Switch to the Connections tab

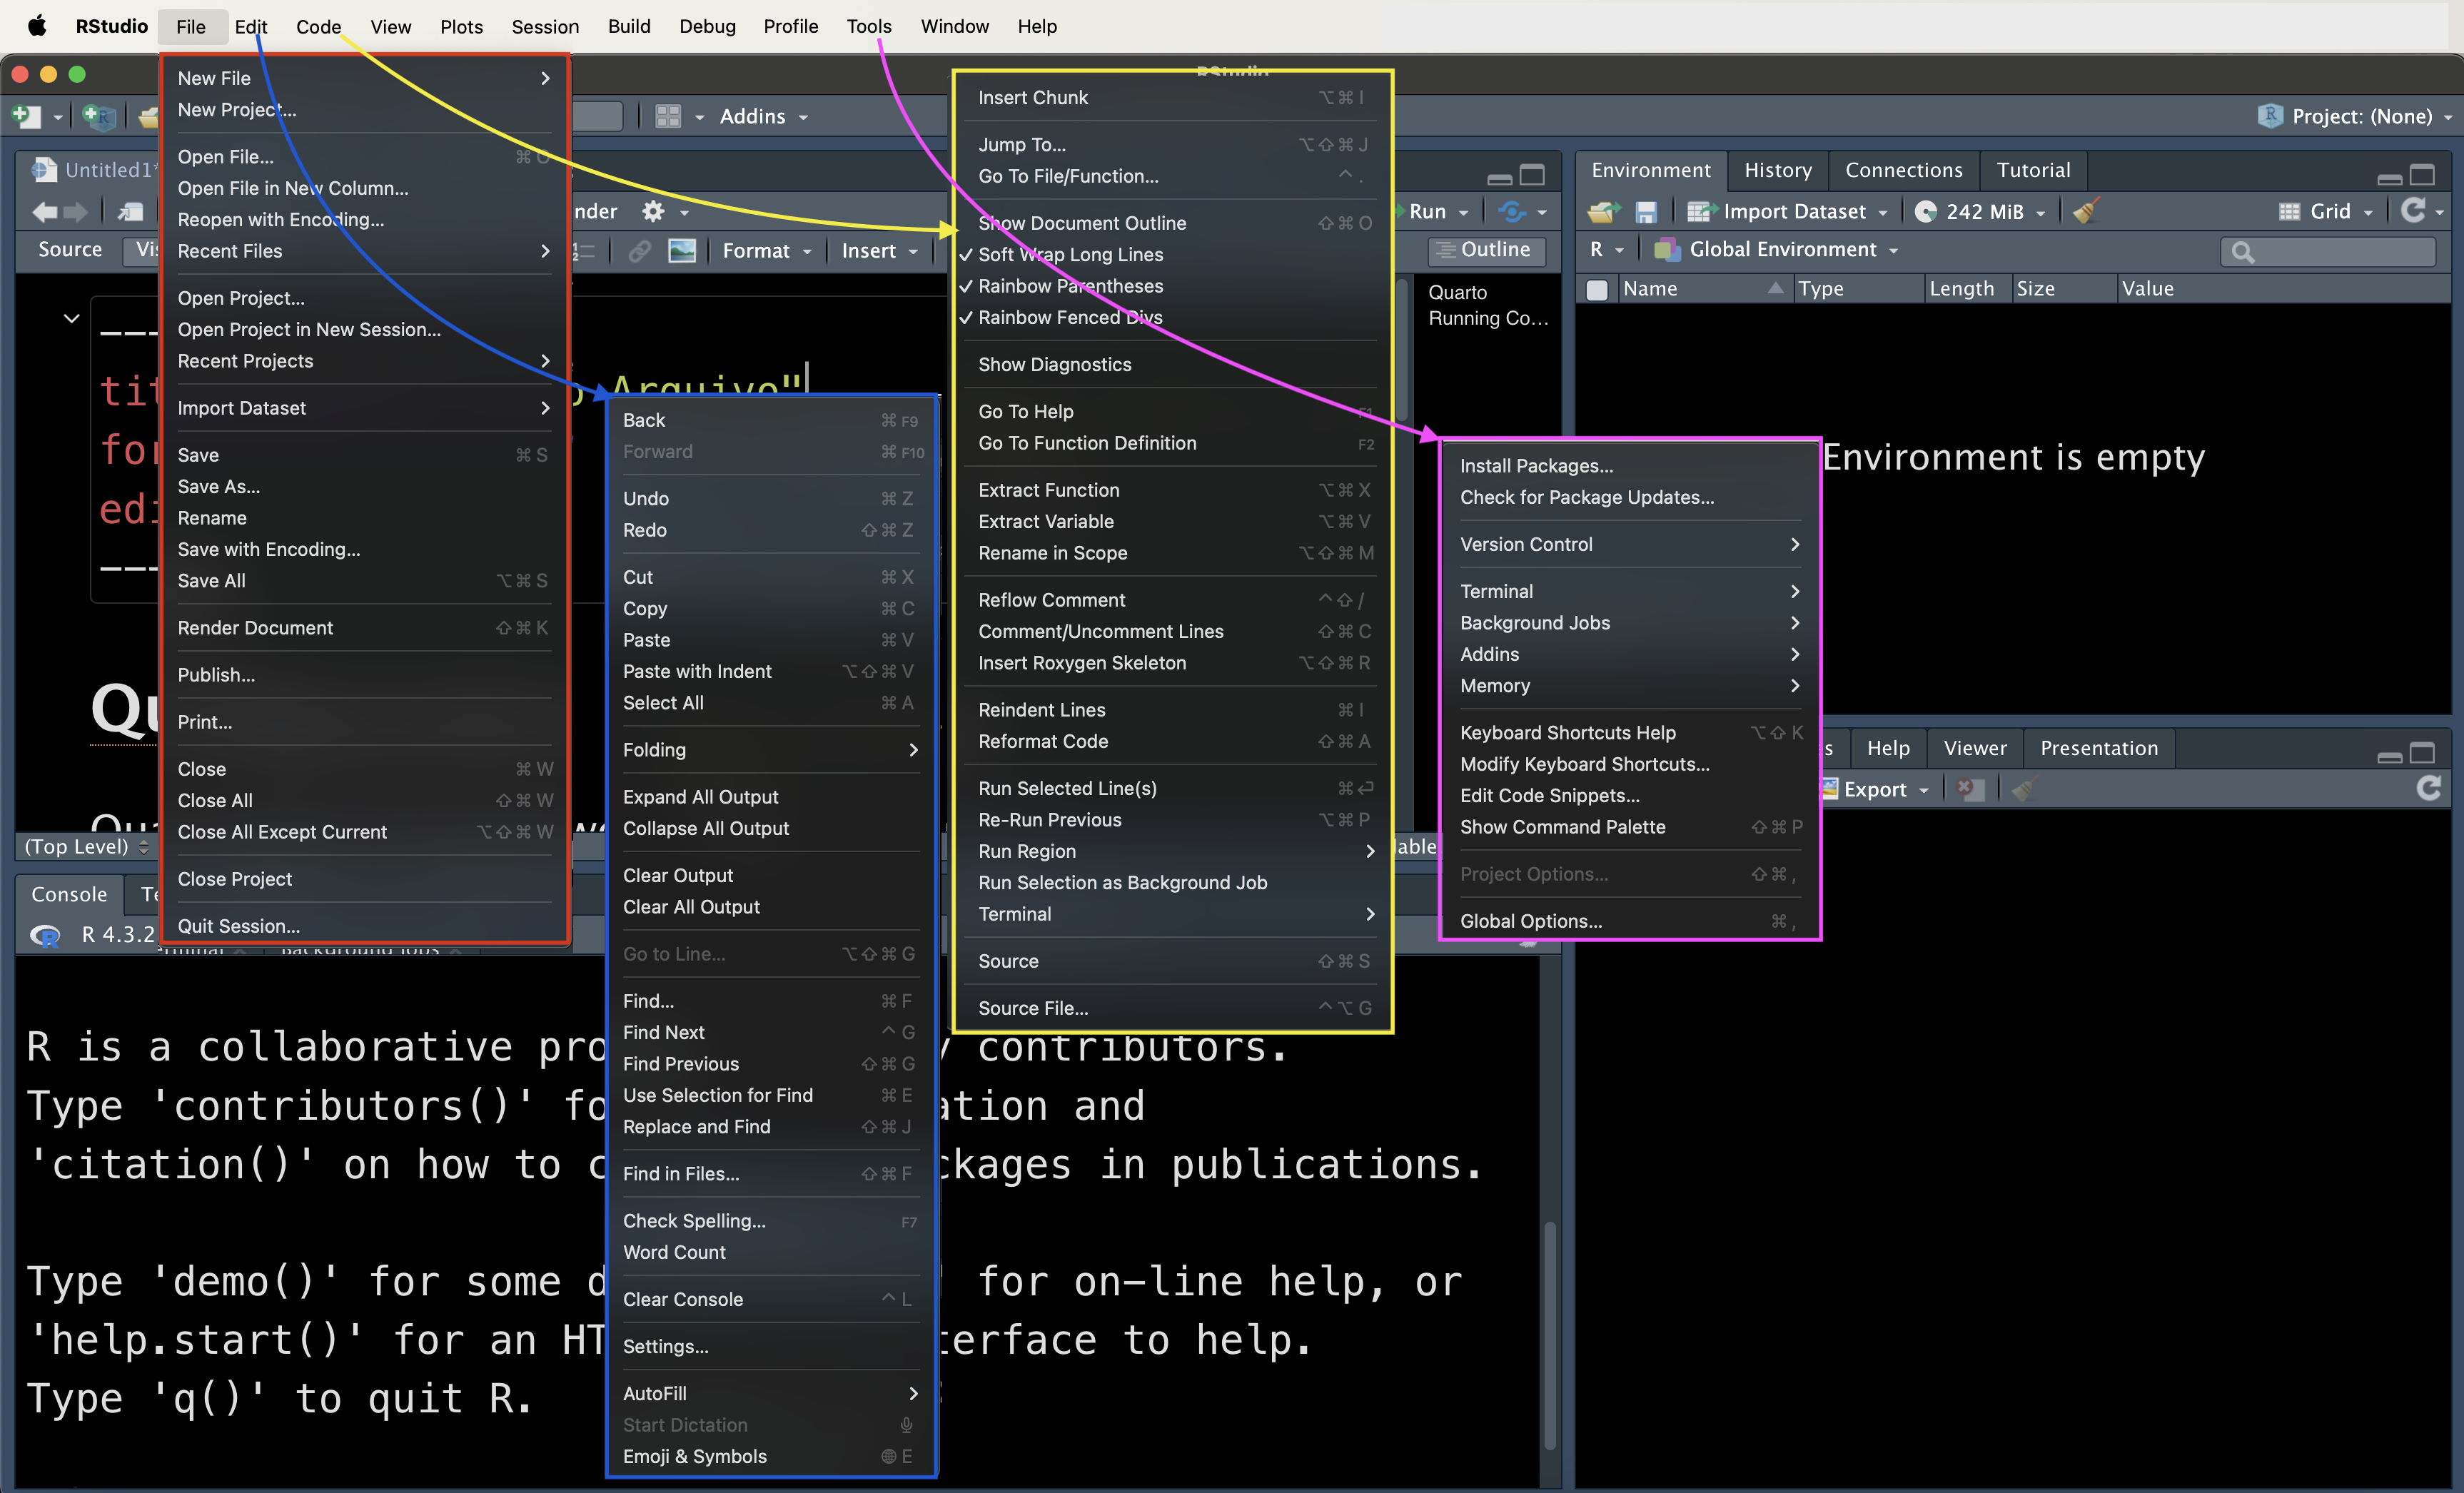[1903, 170]
